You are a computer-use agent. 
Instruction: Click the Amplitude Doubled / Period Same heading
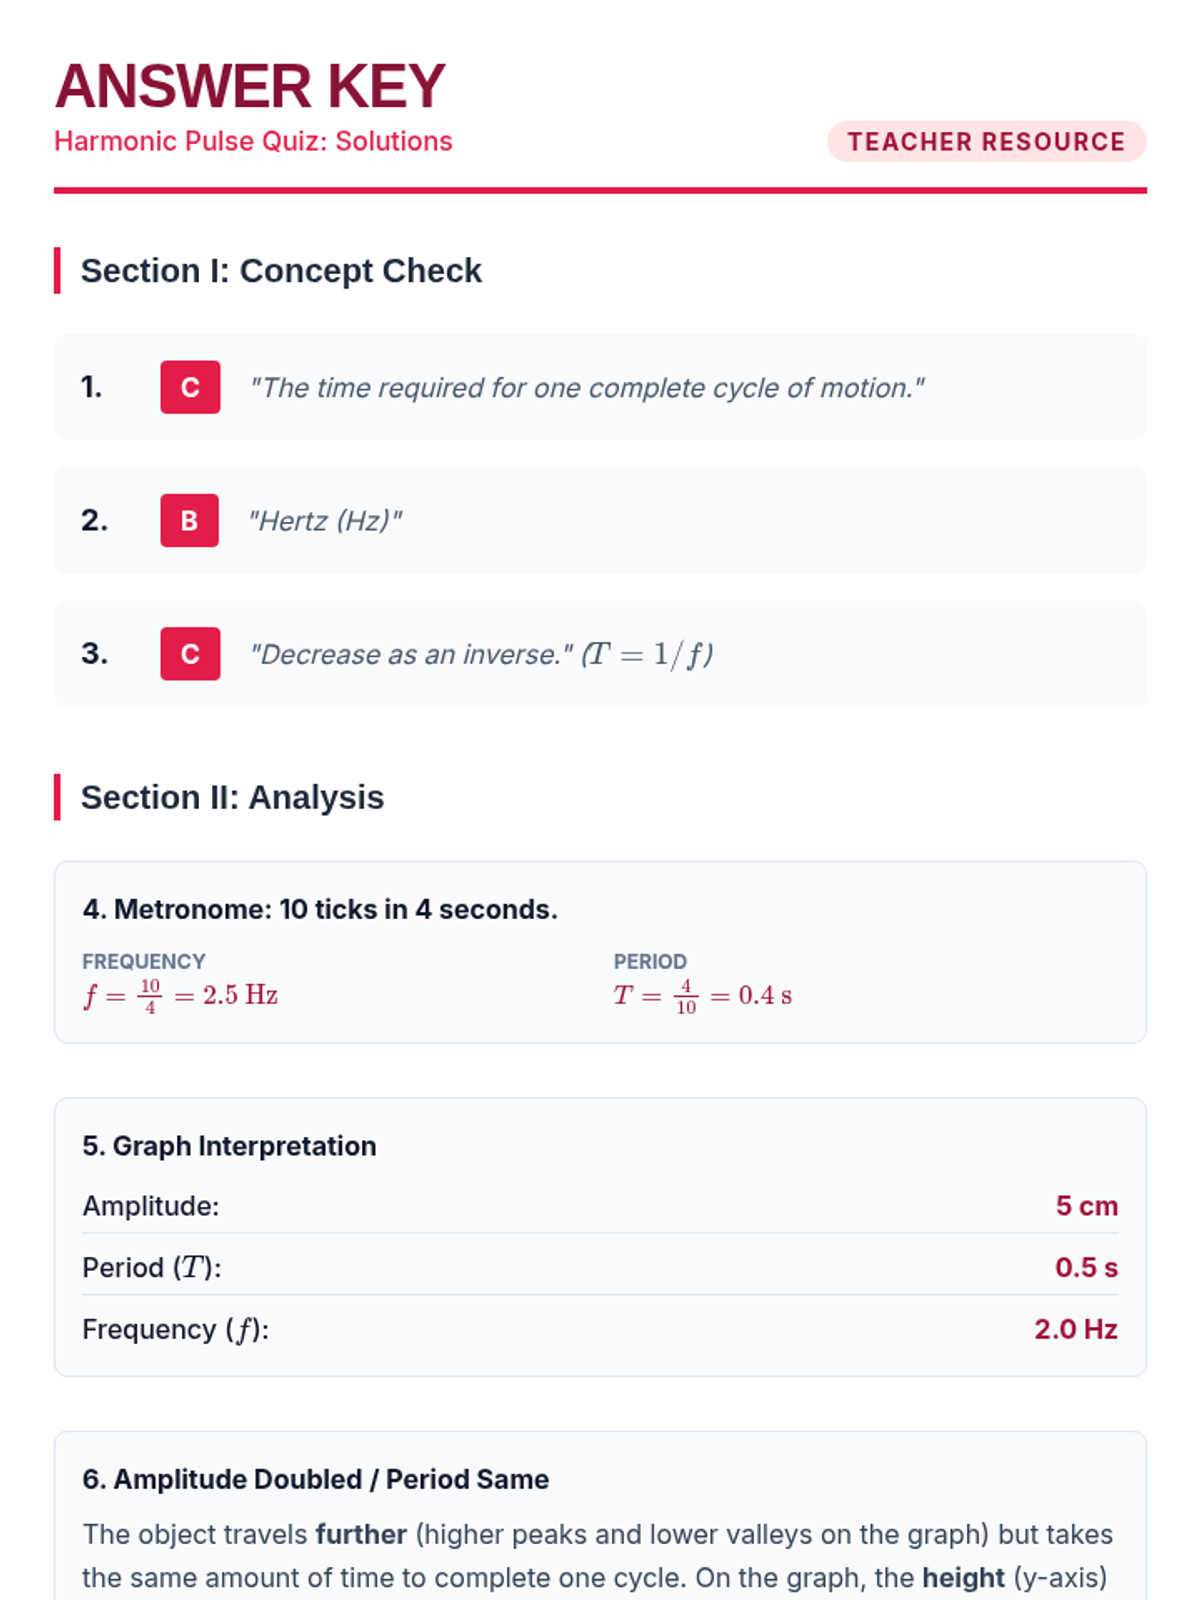(x=316, y=1479)
